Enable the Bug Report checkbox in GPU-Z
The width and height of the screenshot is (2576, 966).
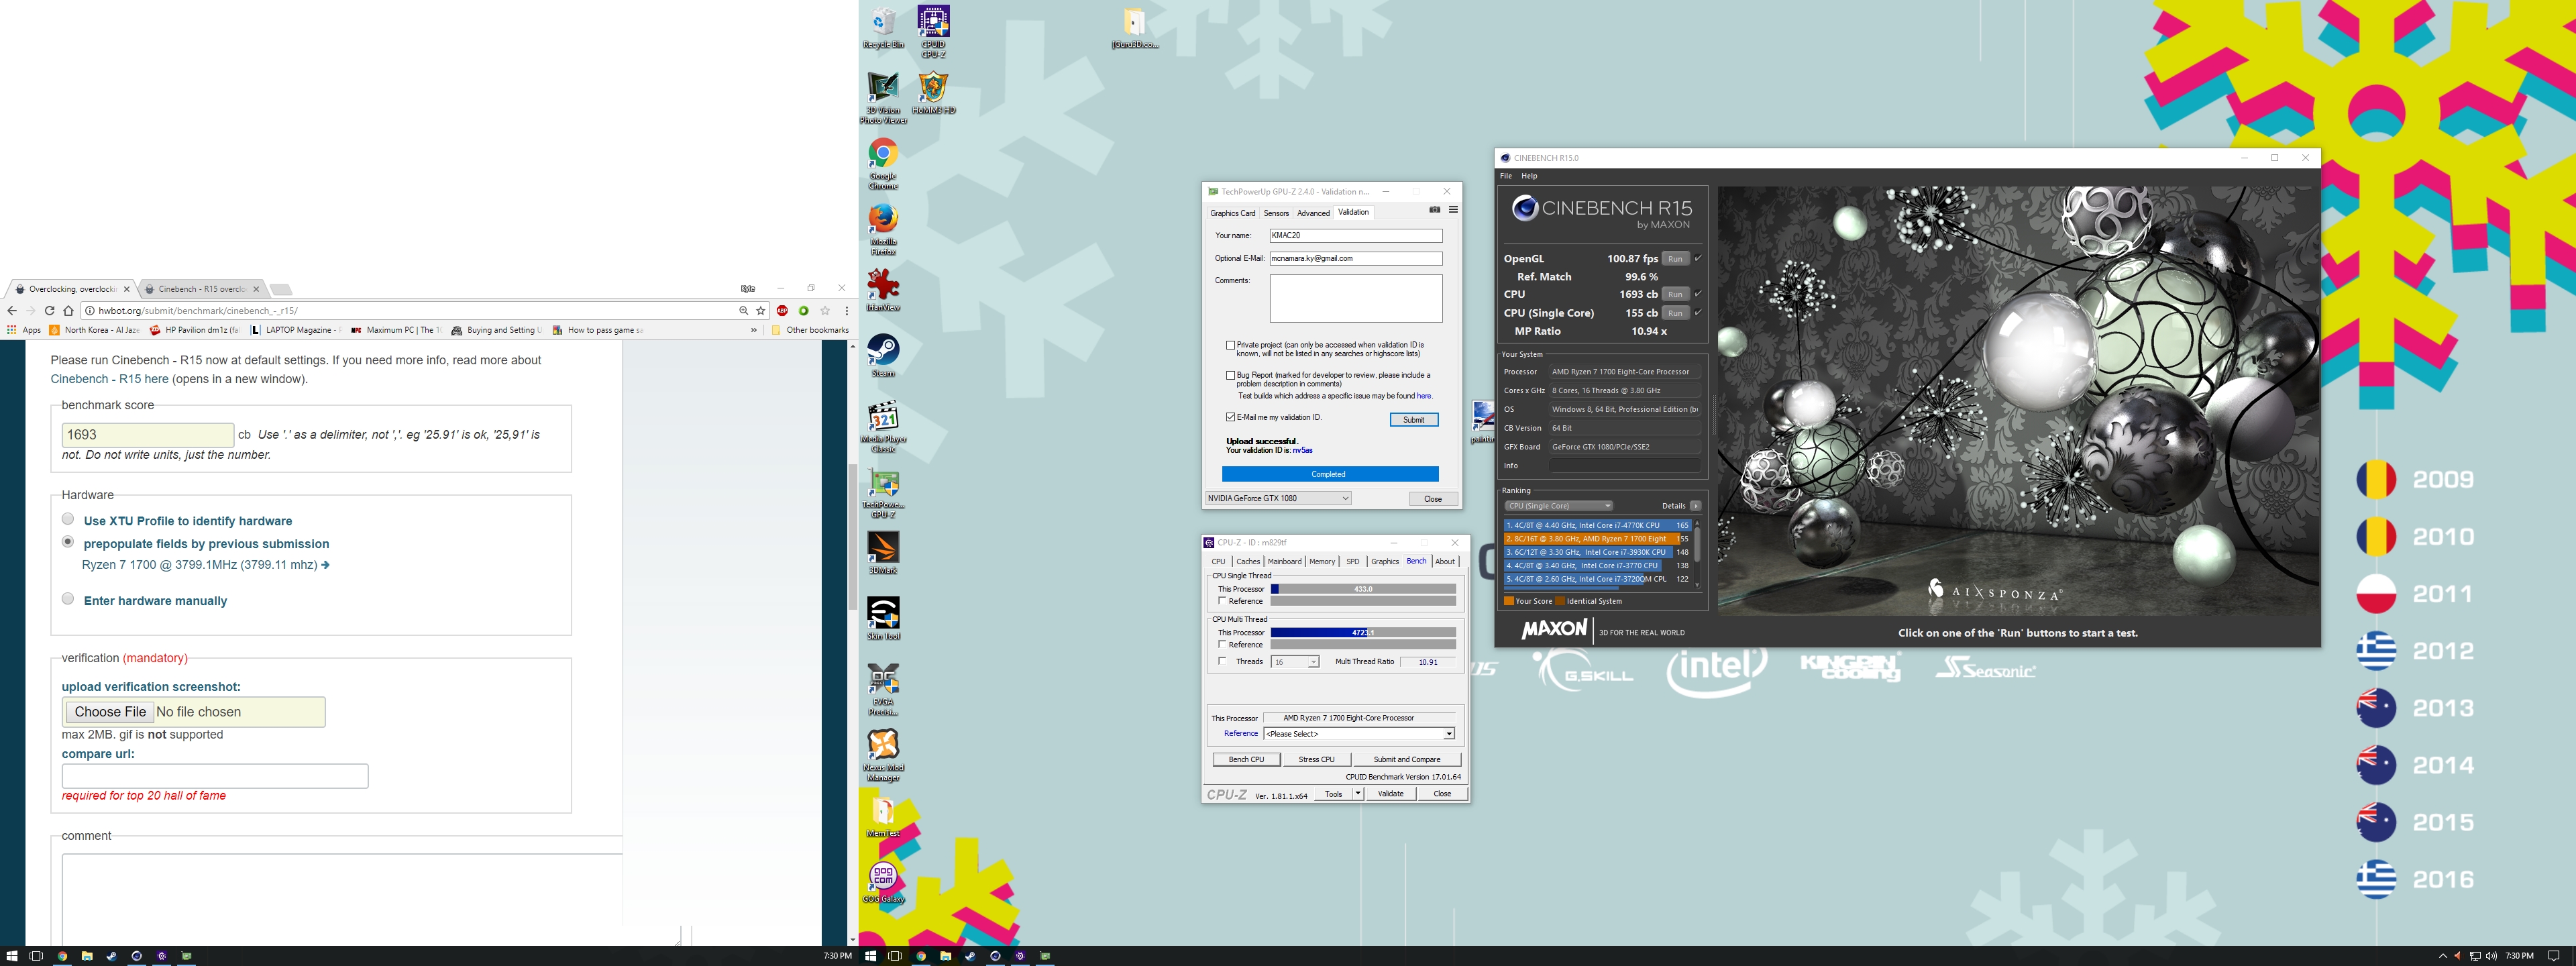pos(1230,375)
